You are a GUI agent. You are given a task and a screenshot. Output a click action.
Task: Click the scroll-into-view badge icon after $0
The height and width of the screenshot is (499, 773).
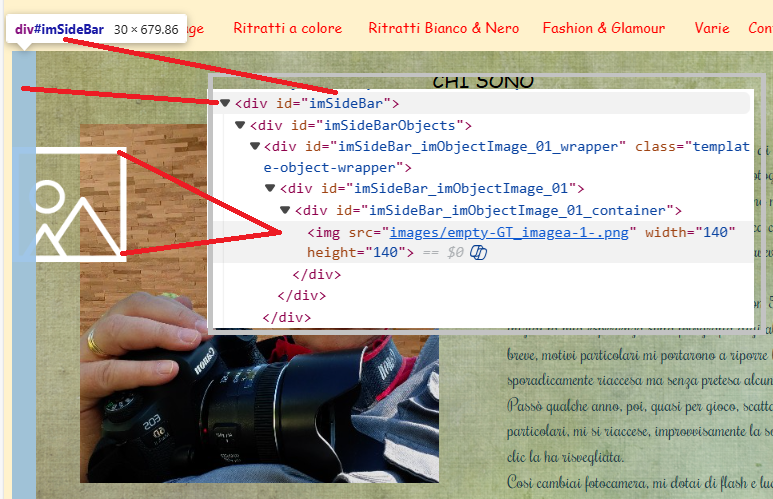click(478, 253)
